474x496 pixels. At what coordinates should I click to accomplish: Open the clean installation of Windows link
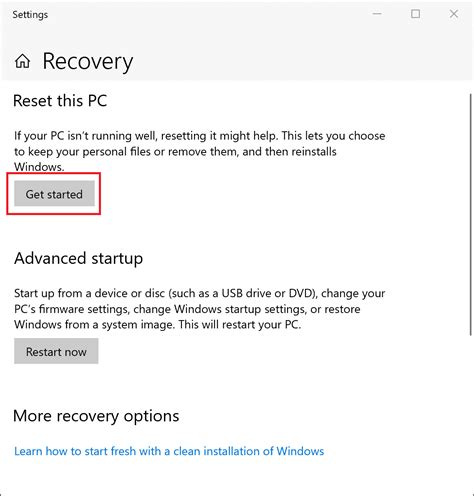[x=169, y=451]
